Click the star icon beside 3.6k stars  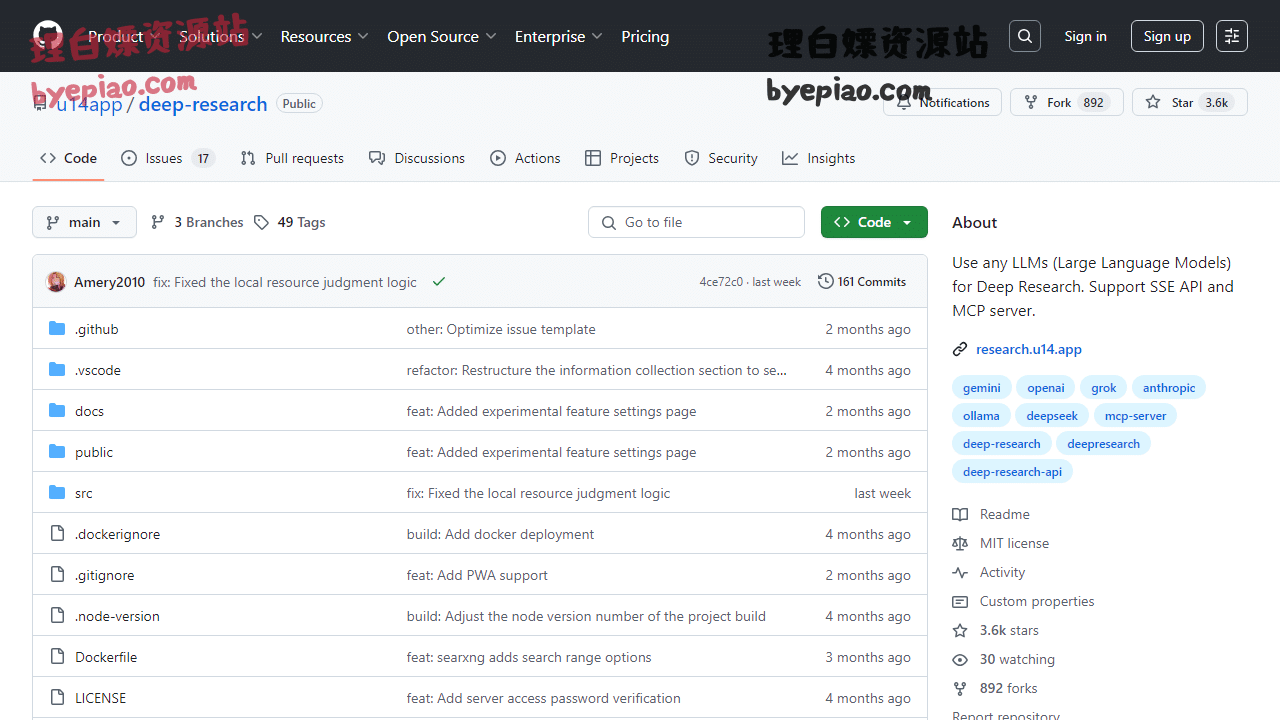(960, 630)
